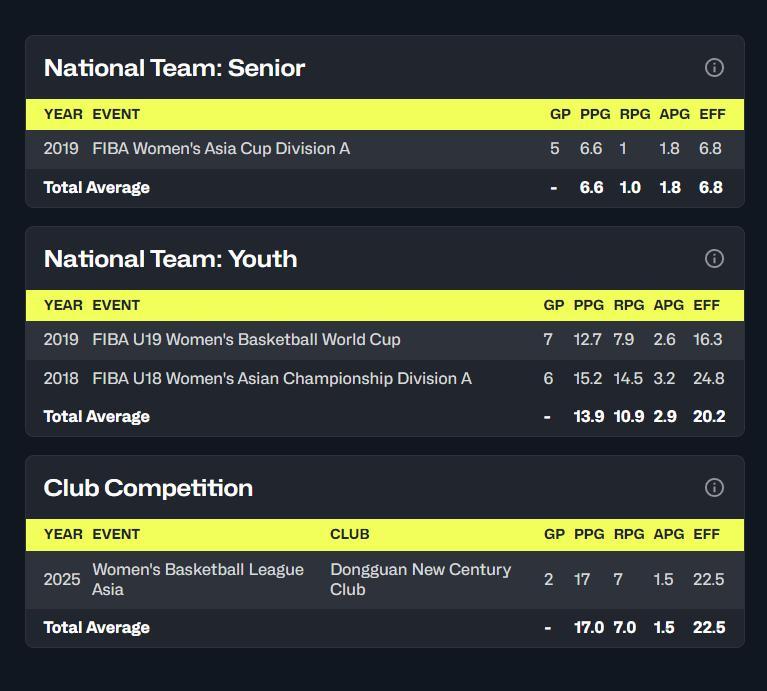The width and height of the screenshot is (767, 691).
Task: Click the Club Competition heading
Action: (148, 488)
